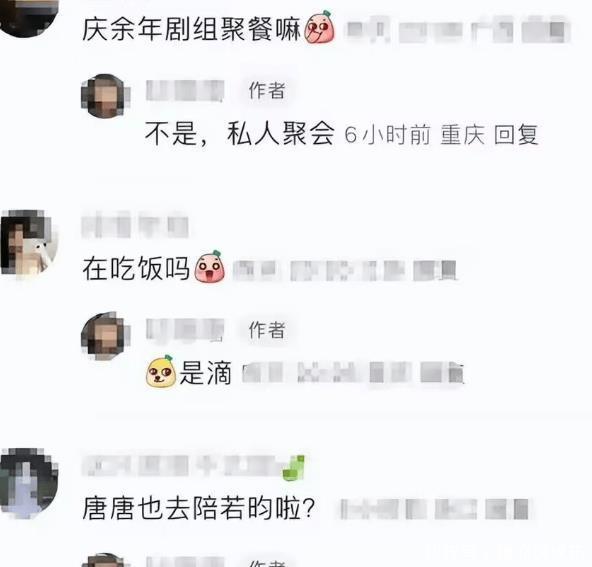
Task: Tap the laughing peach emoji after 庆余年剧组聚餐嘛
Action: click(319, 27)
